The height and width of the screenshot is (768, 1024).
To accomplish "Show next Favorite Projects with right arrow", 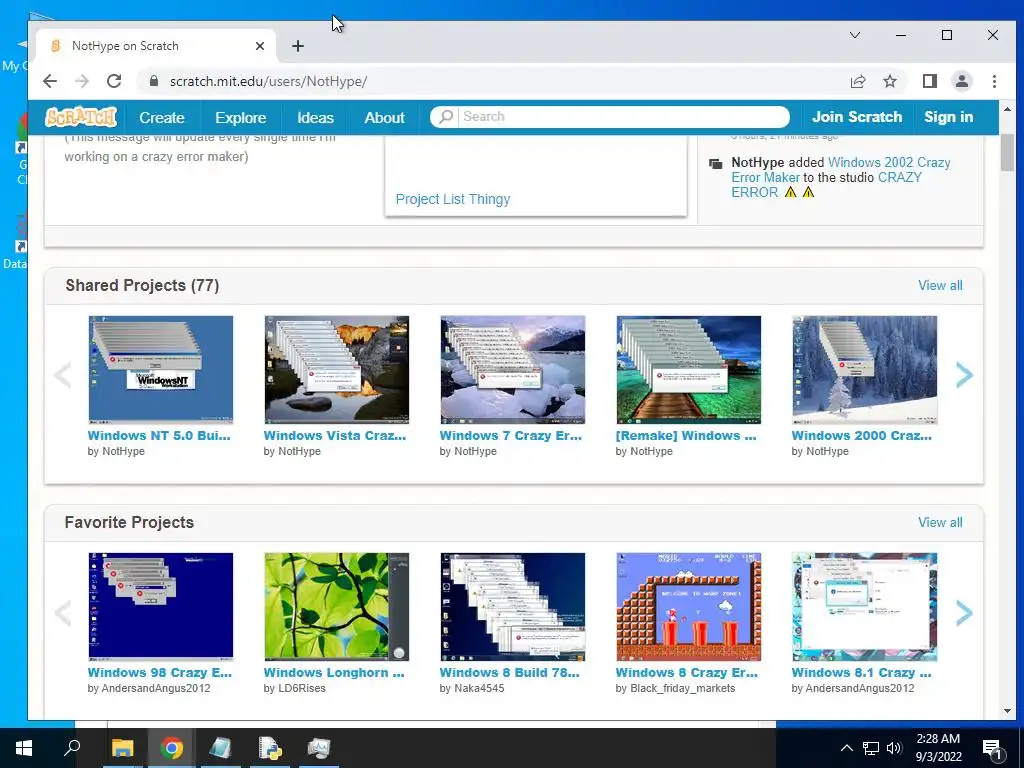I will (965, 613).
